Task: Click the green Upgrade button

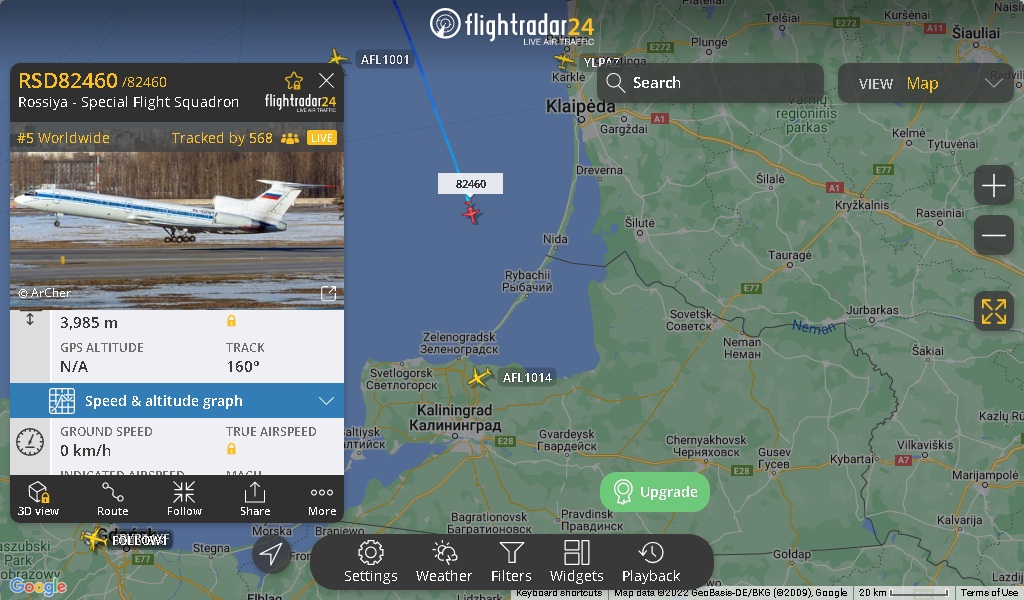Action: click(x=655, y=492)
